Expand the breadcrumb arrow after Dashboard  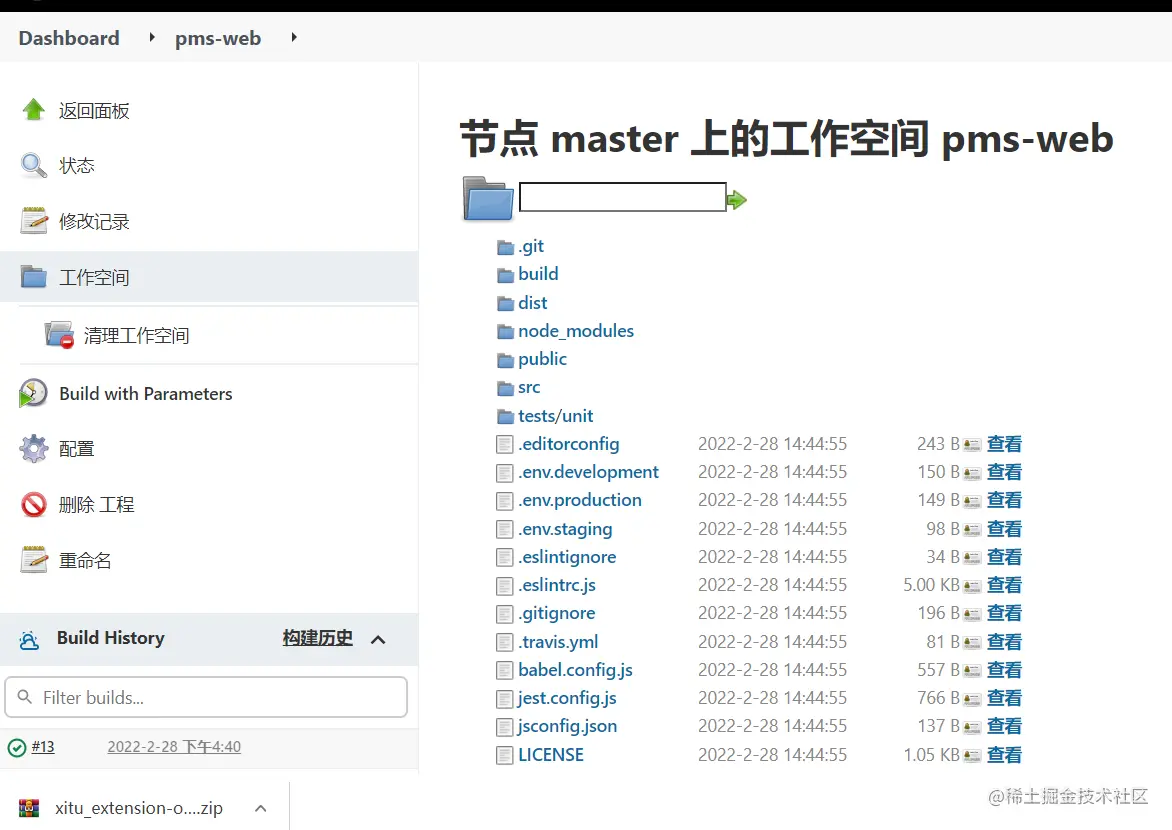pos(152,37)
